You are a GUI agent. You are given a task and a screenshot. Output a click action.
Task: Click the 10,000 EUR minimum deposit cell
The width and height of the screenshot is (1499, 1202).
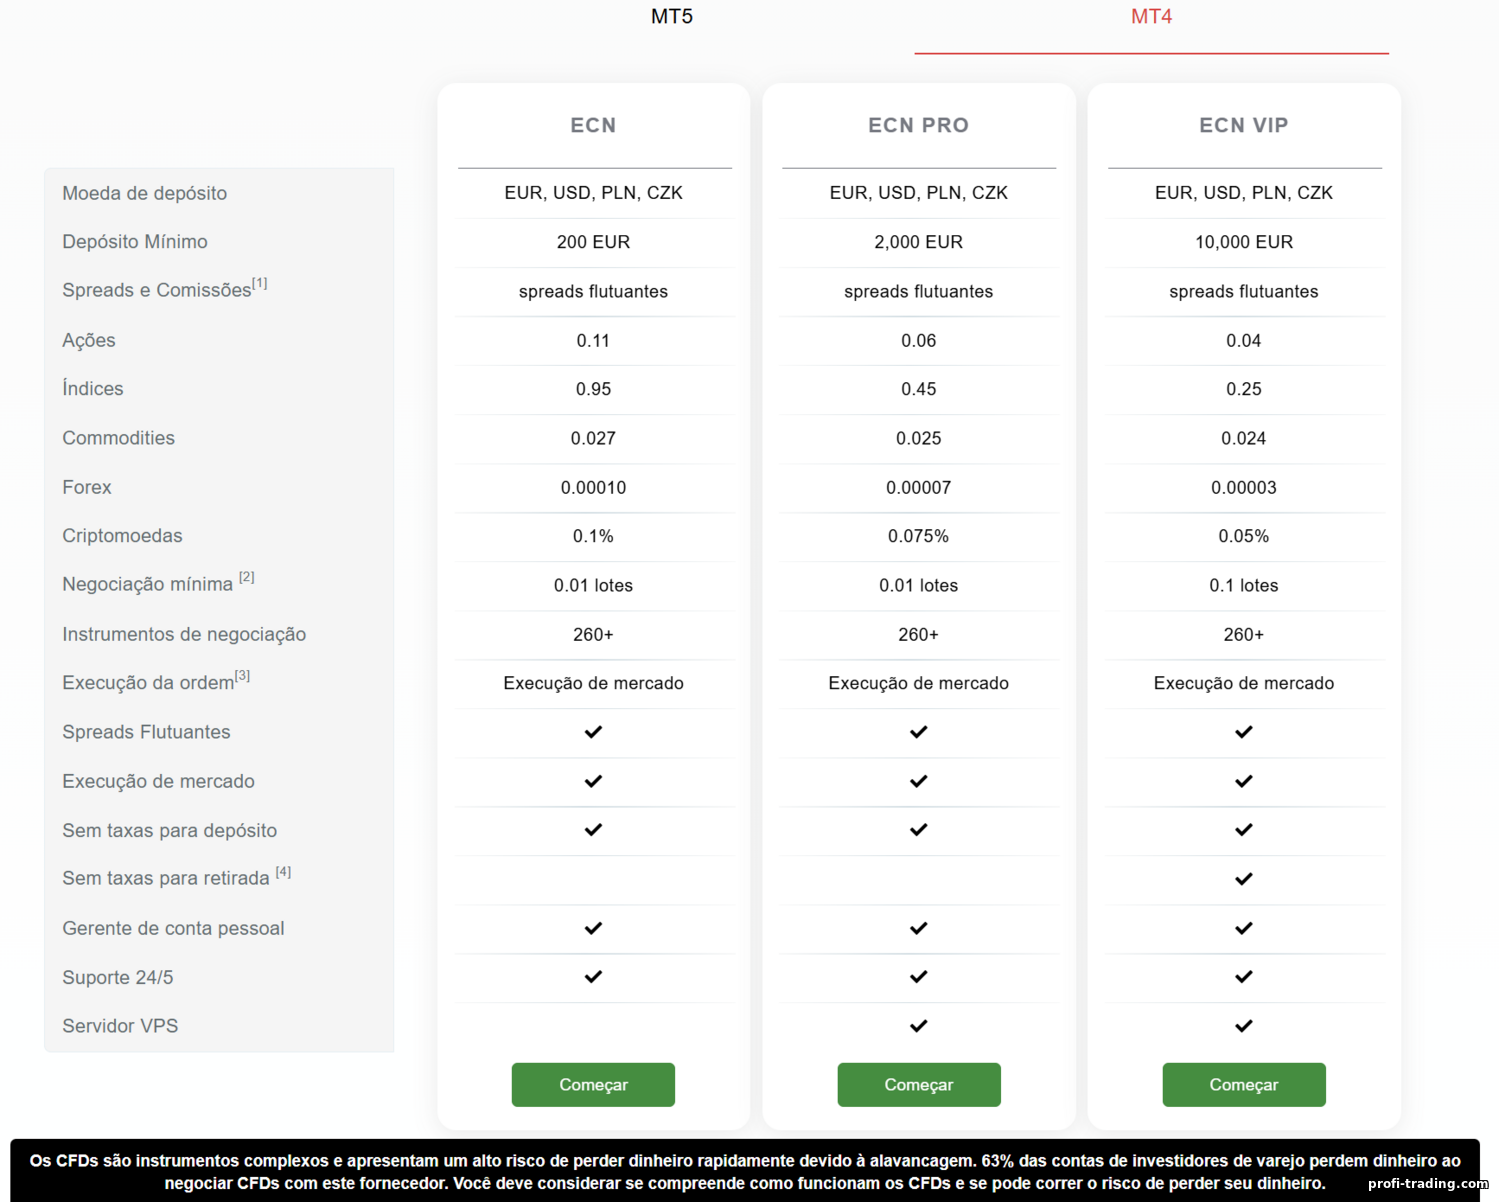tap(1244, 242)
